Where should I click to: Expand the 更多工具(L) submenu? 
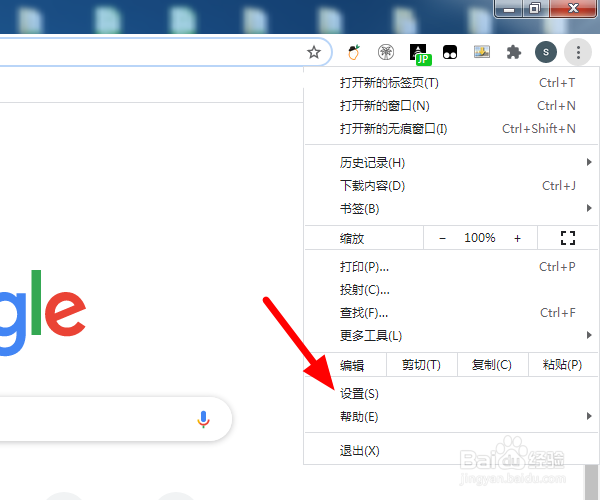(x=451, y=336)
